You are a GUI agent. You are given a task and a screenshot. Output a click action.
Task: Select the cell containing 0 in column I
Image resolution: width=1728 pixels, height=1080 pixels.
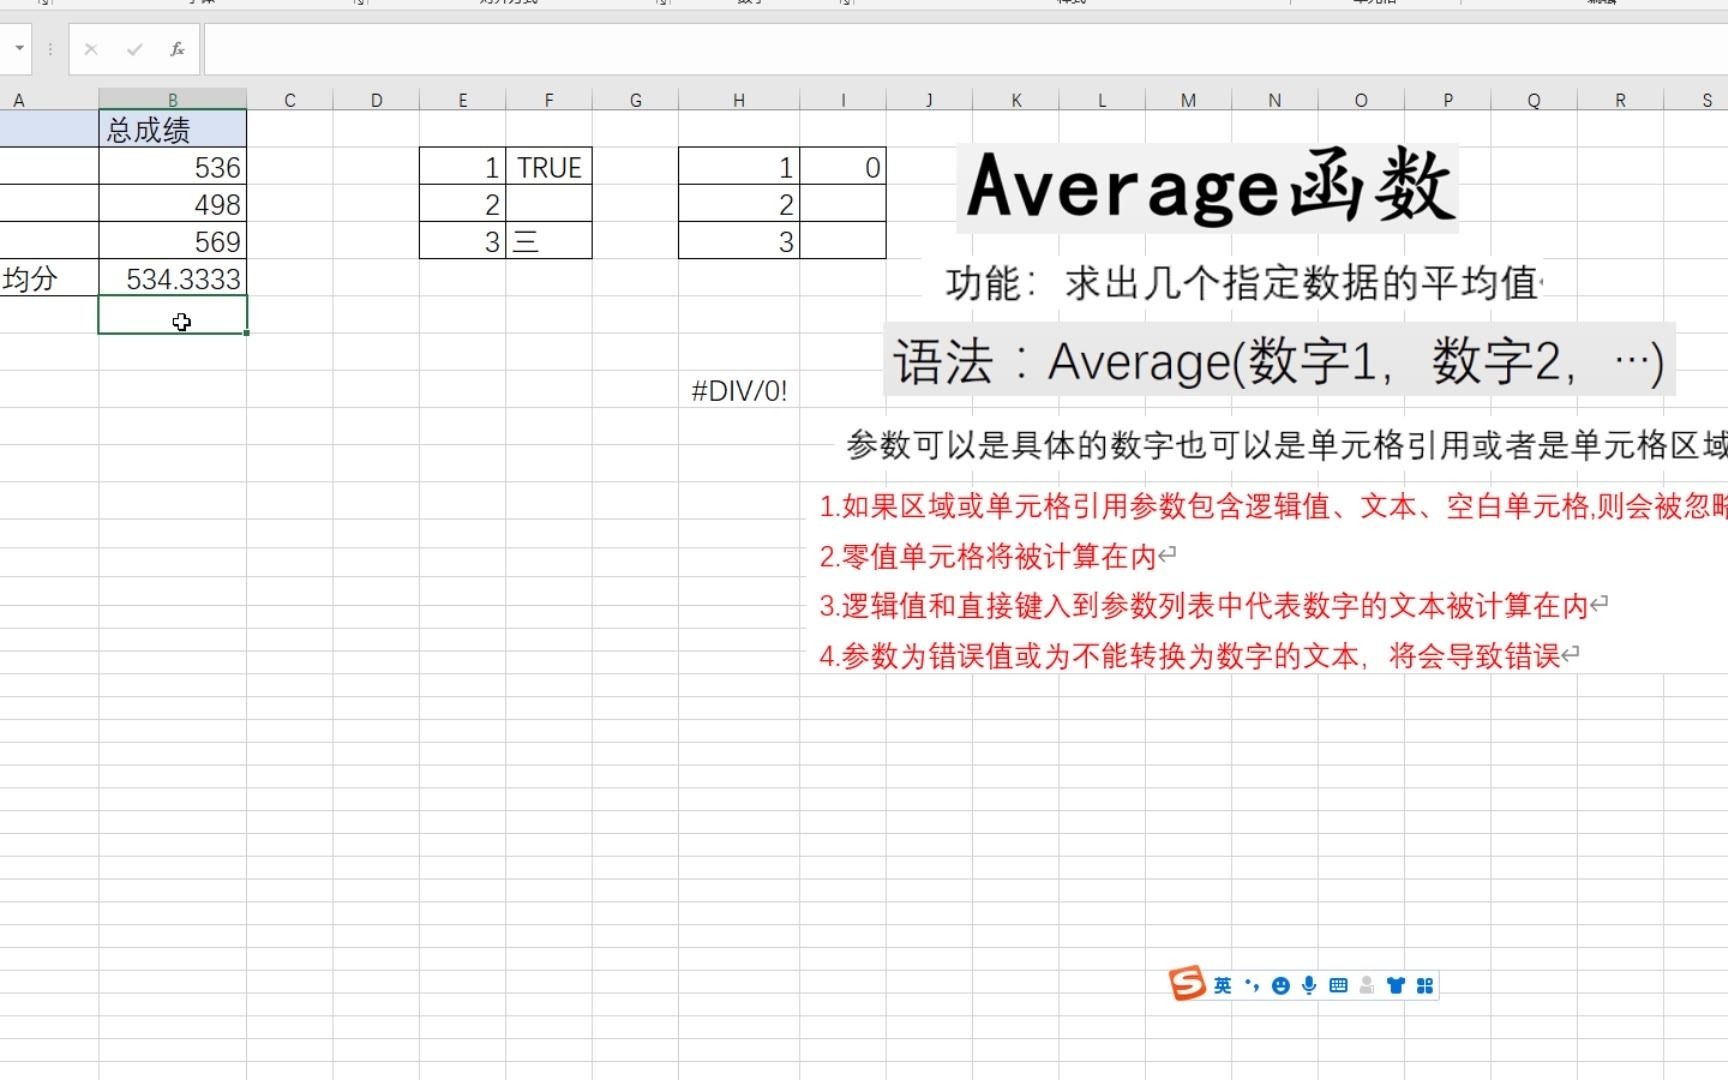843,167
